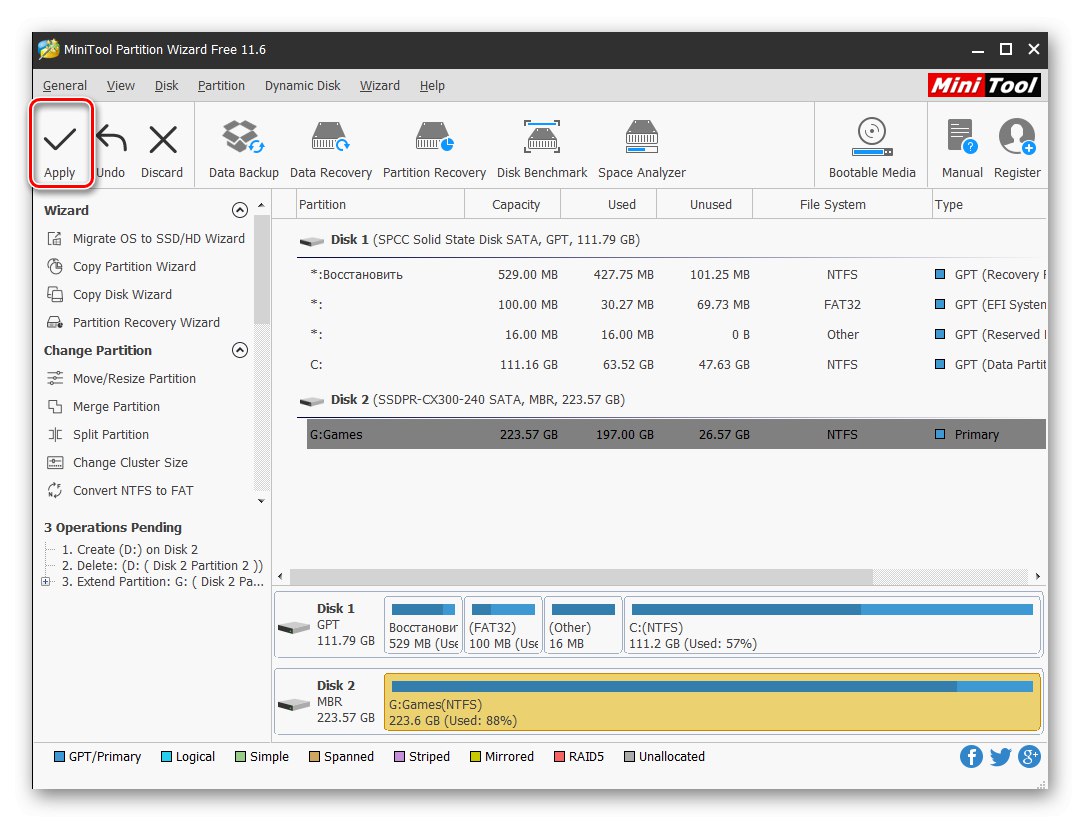Open the Partition menu

pyautogui.click(x=221, y=86)
